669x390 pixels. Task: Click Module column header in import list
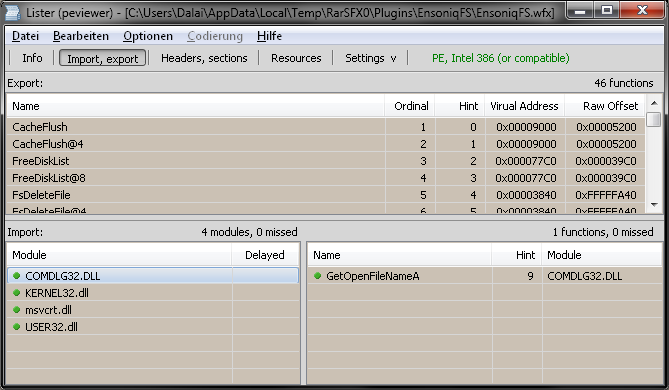point(119,255)
